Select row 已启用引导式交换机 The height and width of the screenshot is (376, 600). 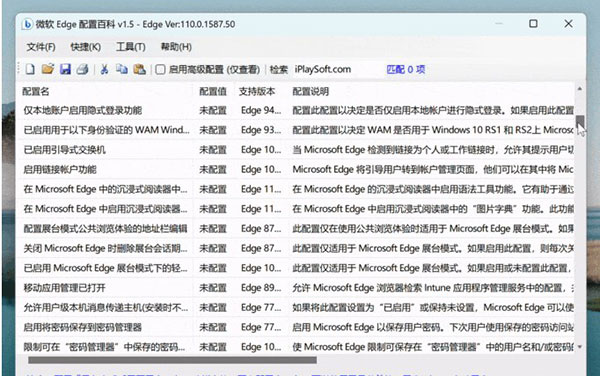[295, 150]
